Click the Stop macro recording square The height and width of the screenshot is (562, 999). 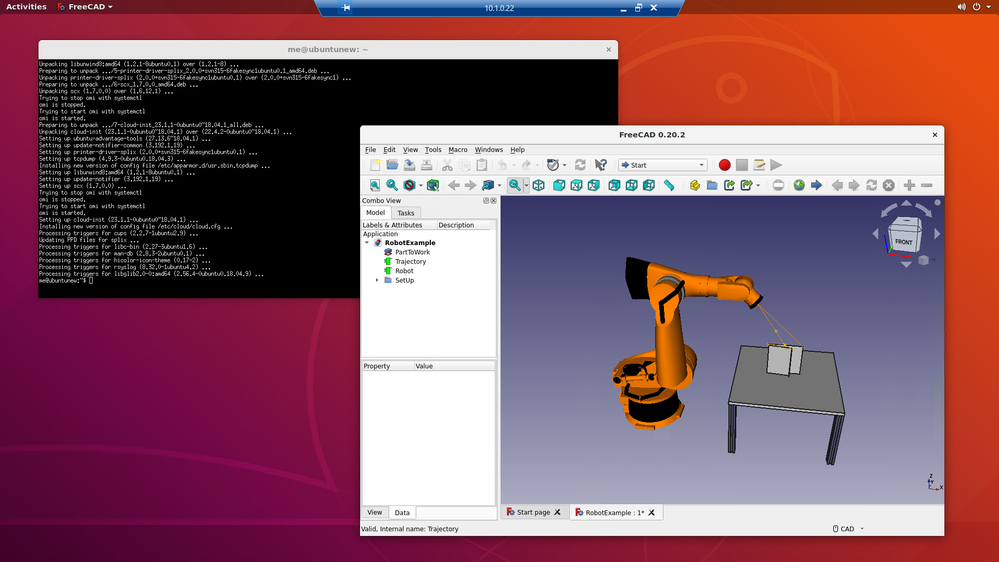[742, 165]
